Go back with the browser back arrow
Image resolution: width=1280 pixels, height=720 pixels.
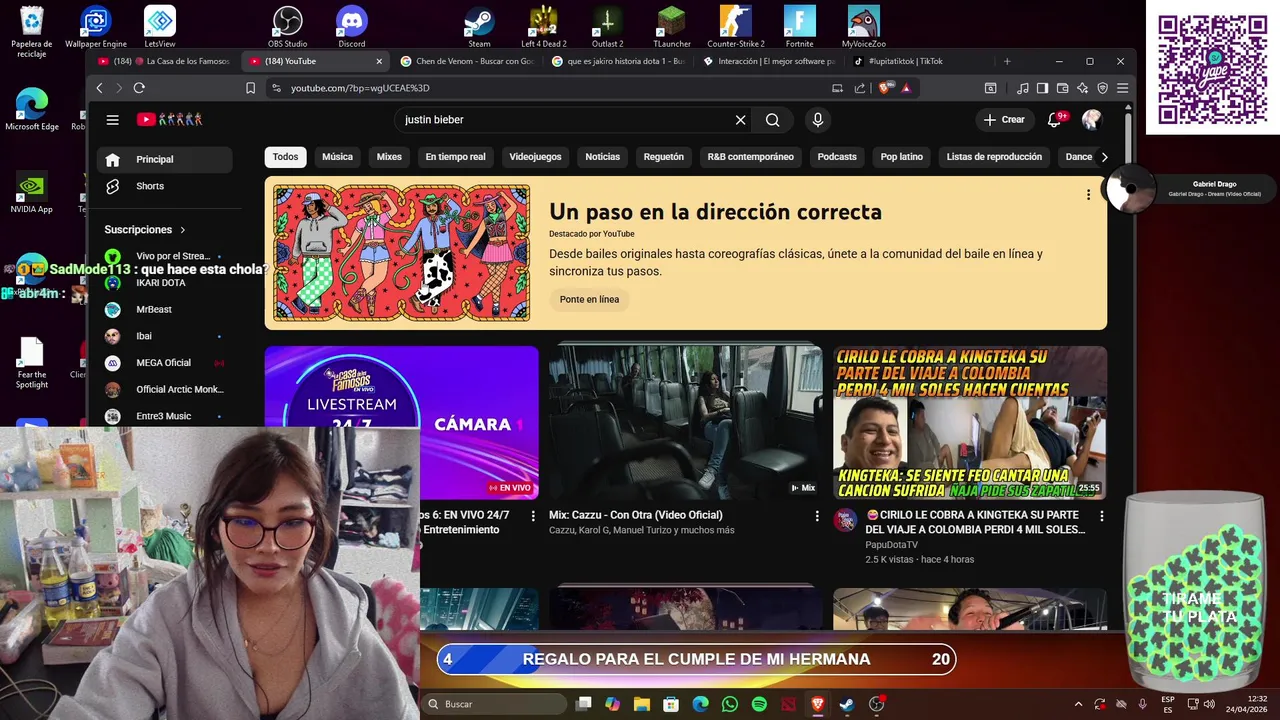99,88
